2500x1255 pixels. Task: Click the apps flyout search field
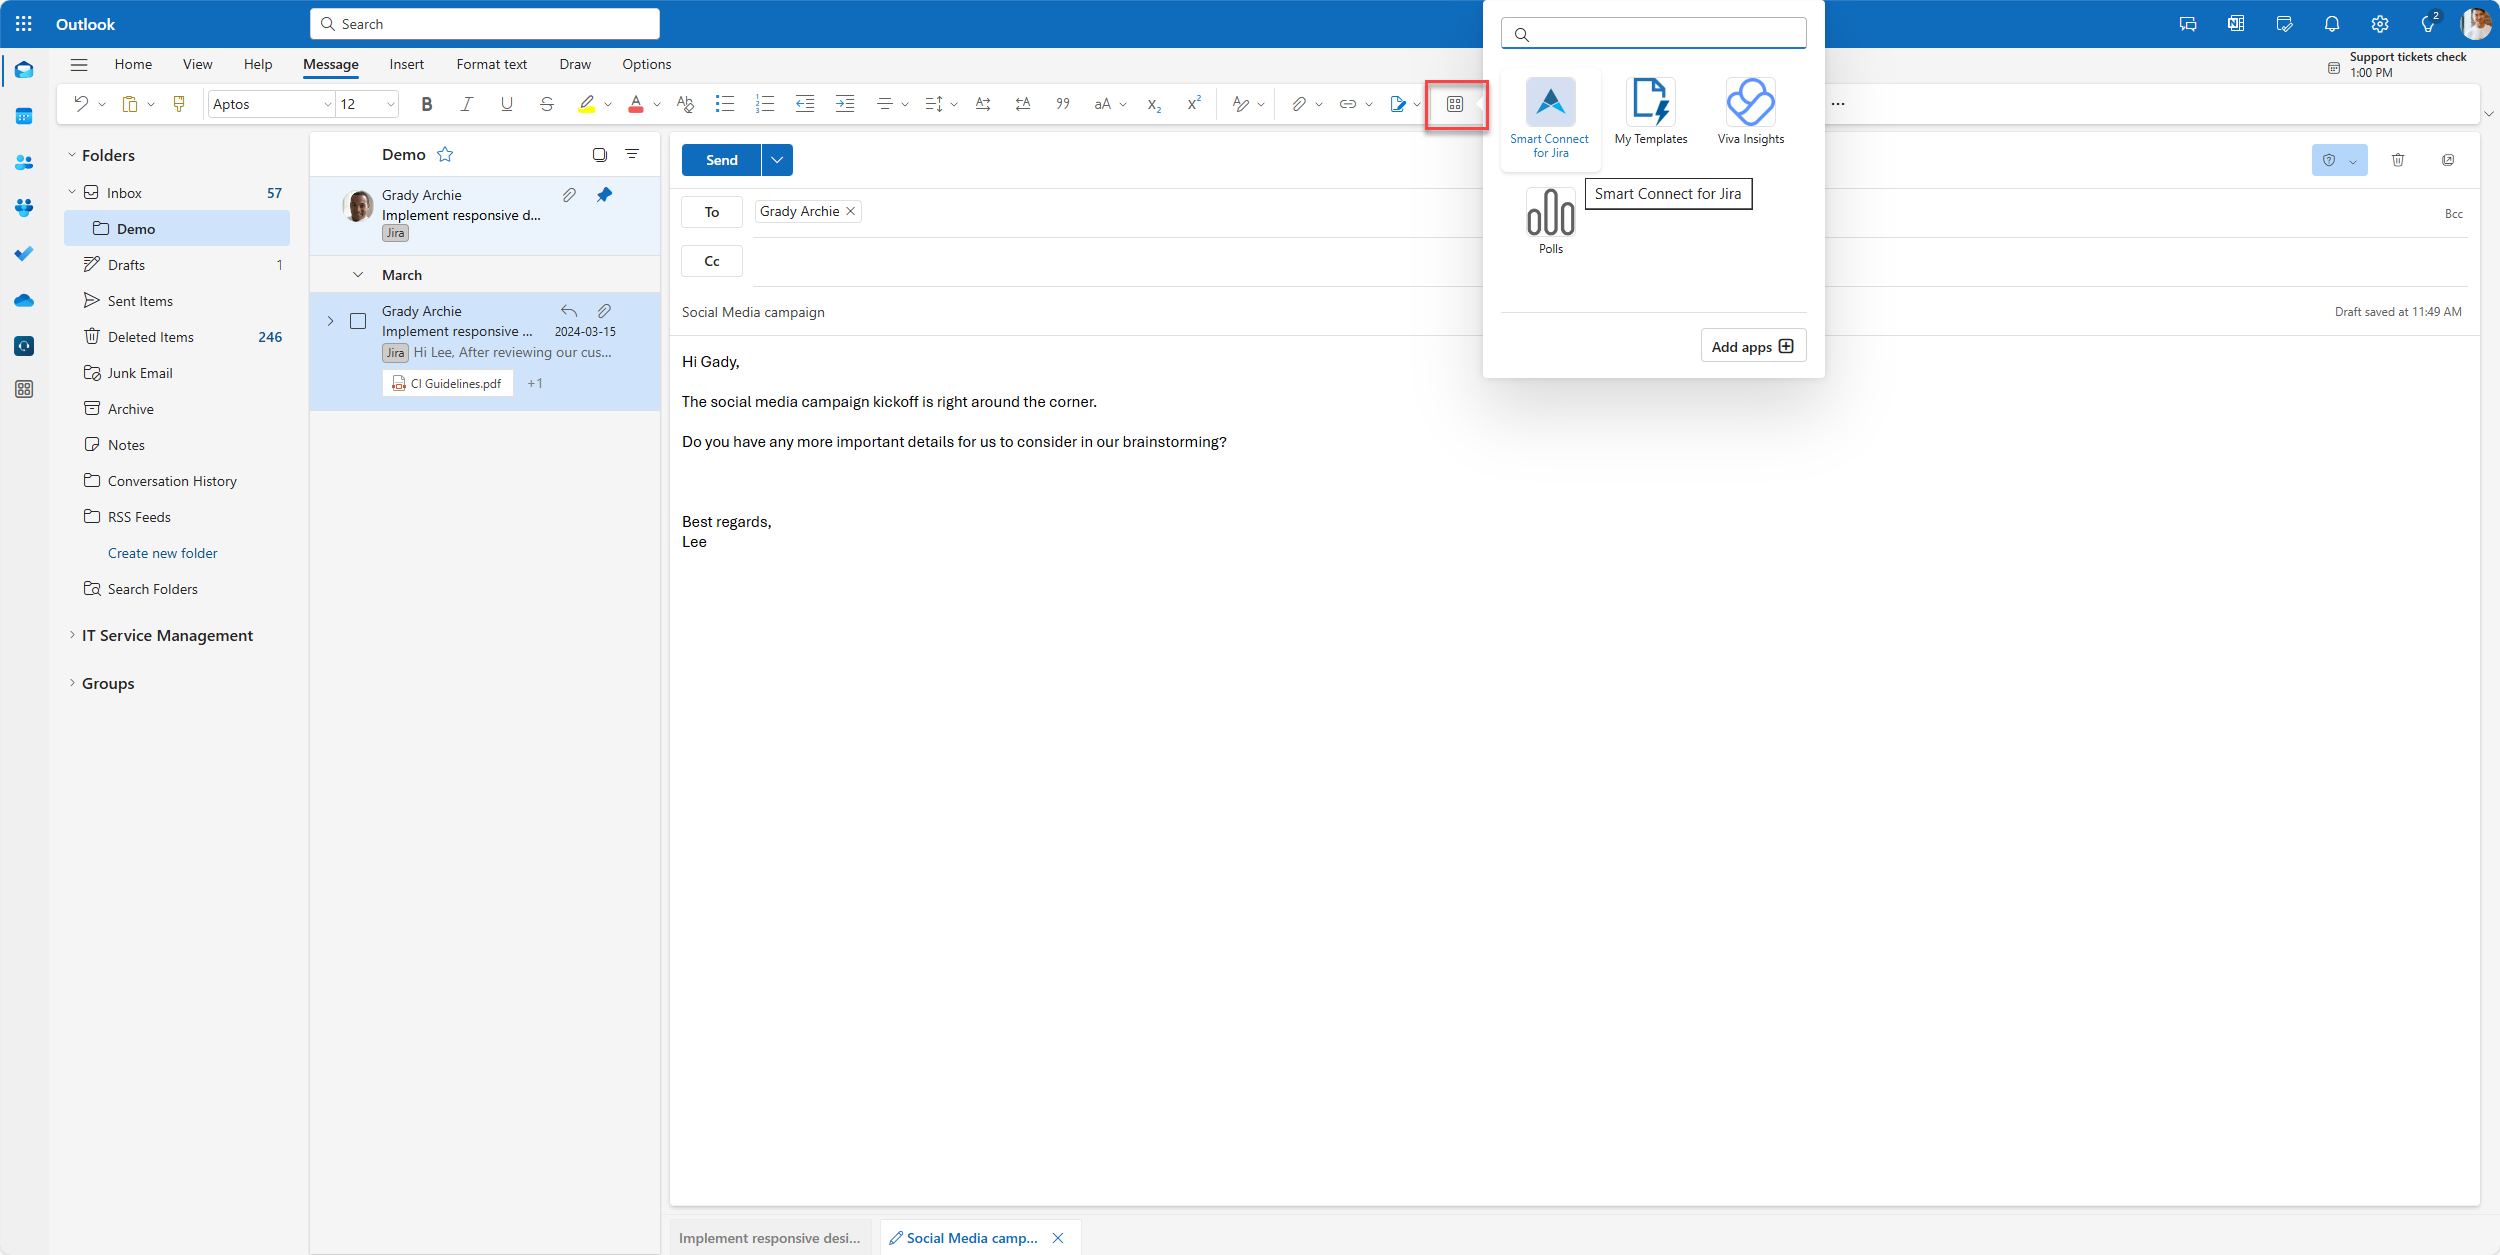1653,33
